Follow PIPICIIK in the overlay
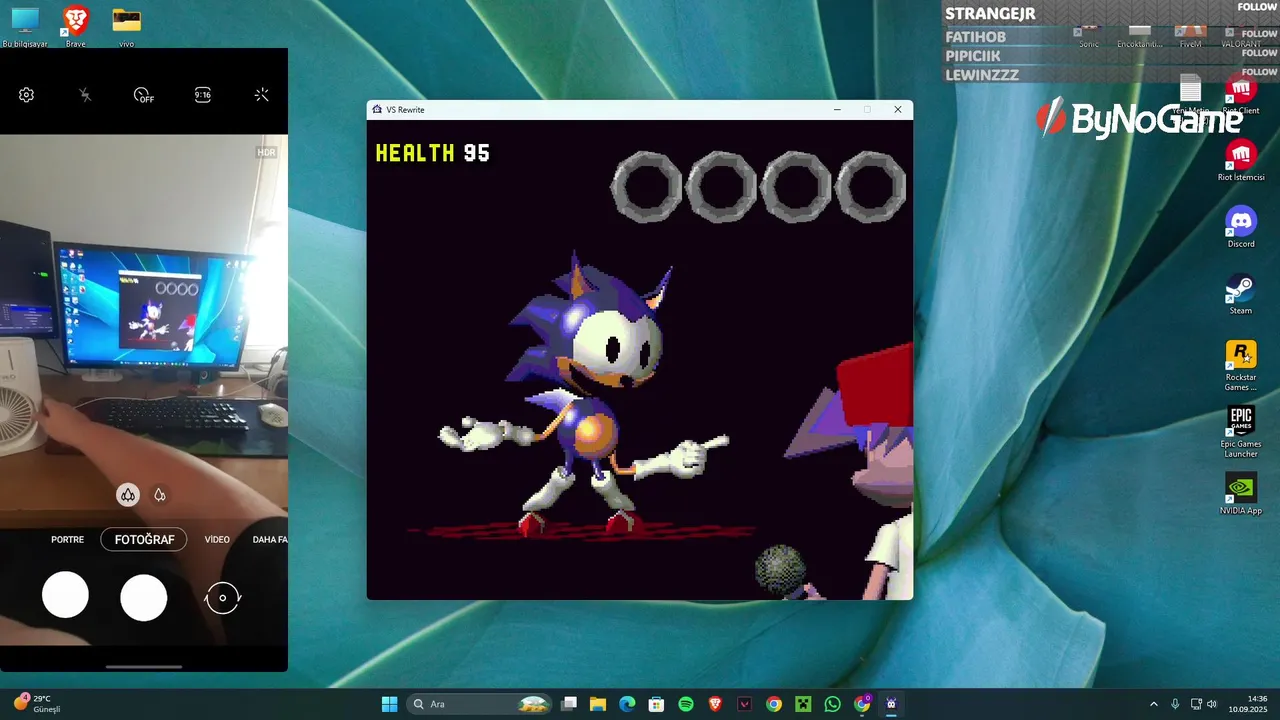This screenshot has height=720, width=1280. (x=1260, y=53)
